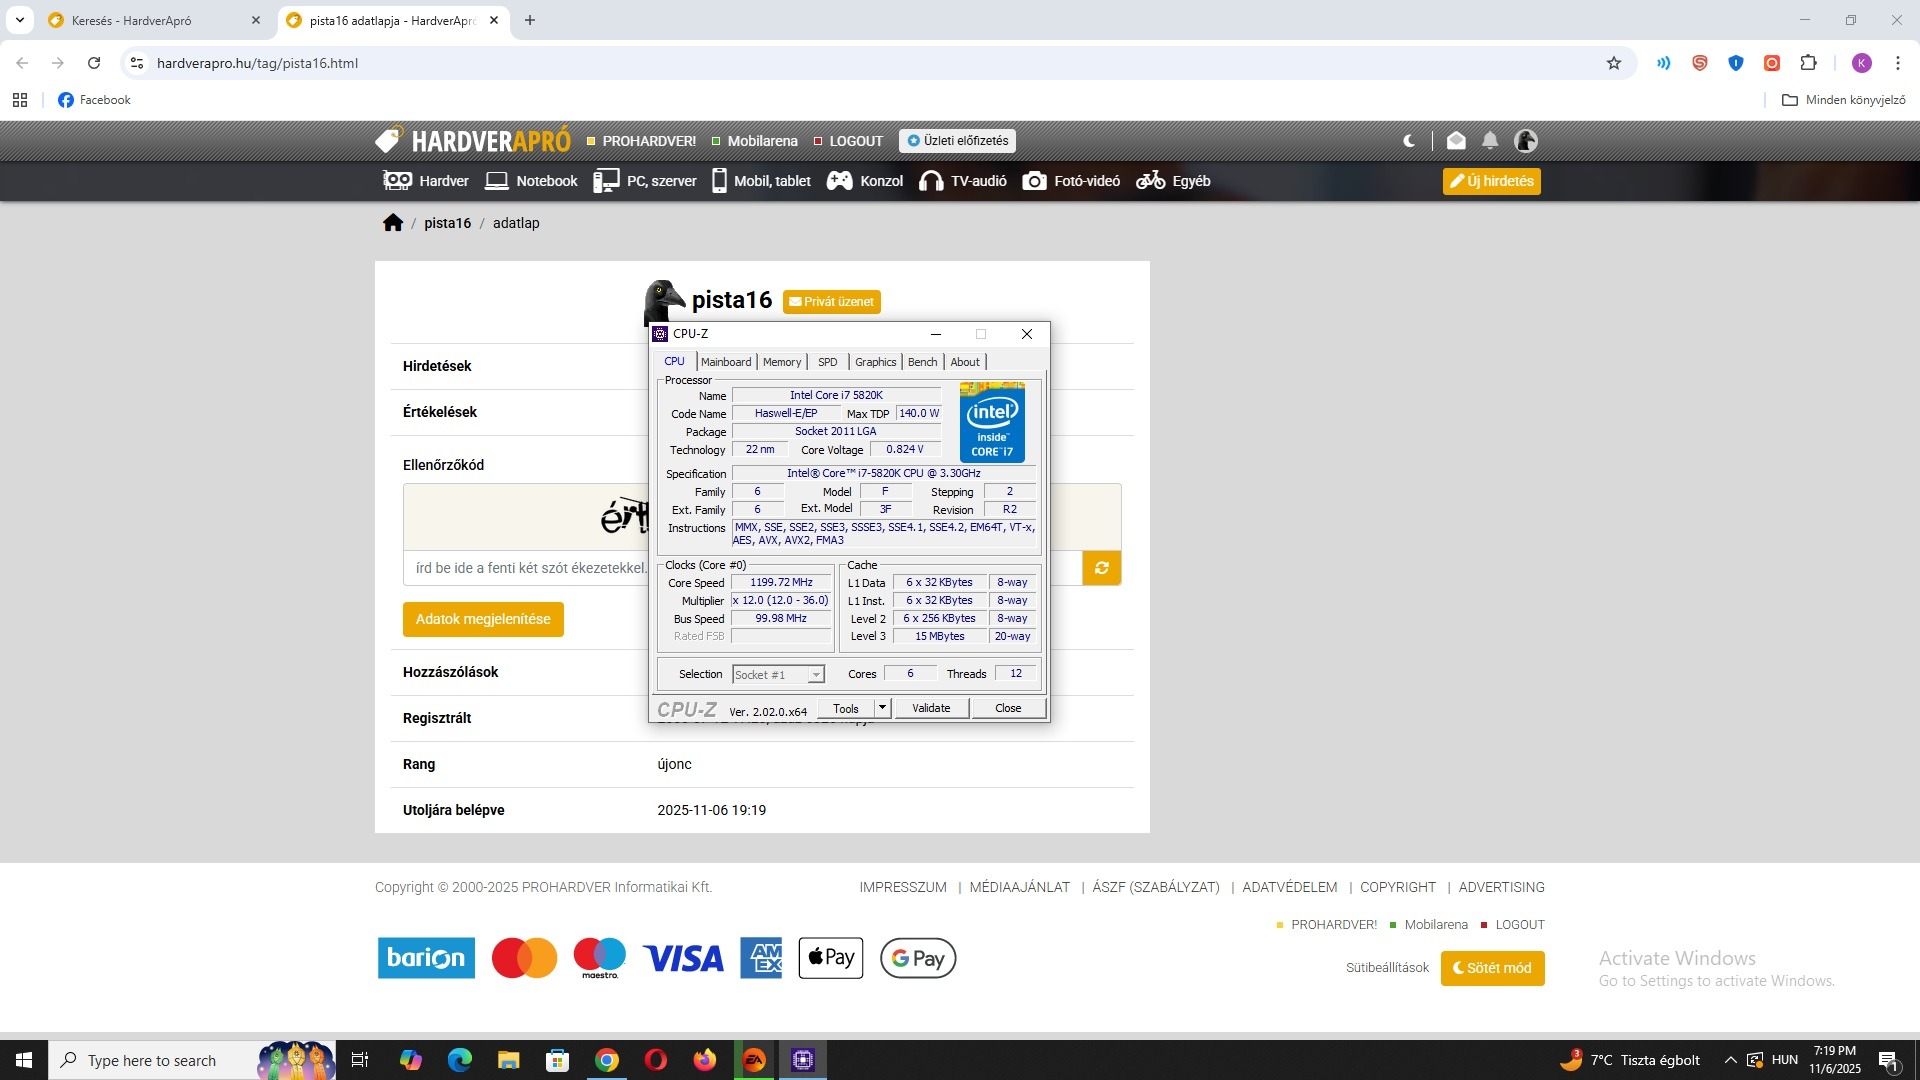
Task: Click the Adatok megjelenítése button
Action: pos(483,619)
